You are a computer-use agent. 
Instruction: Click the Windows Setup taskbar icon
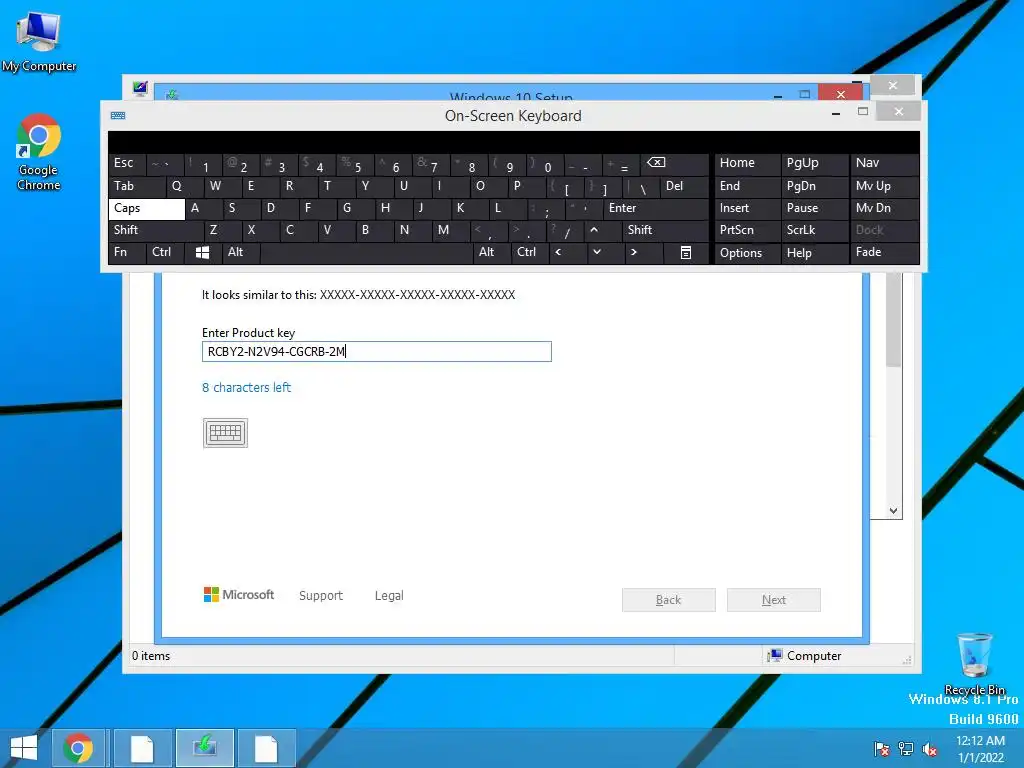pyautogui.click(x=205, y=748)
